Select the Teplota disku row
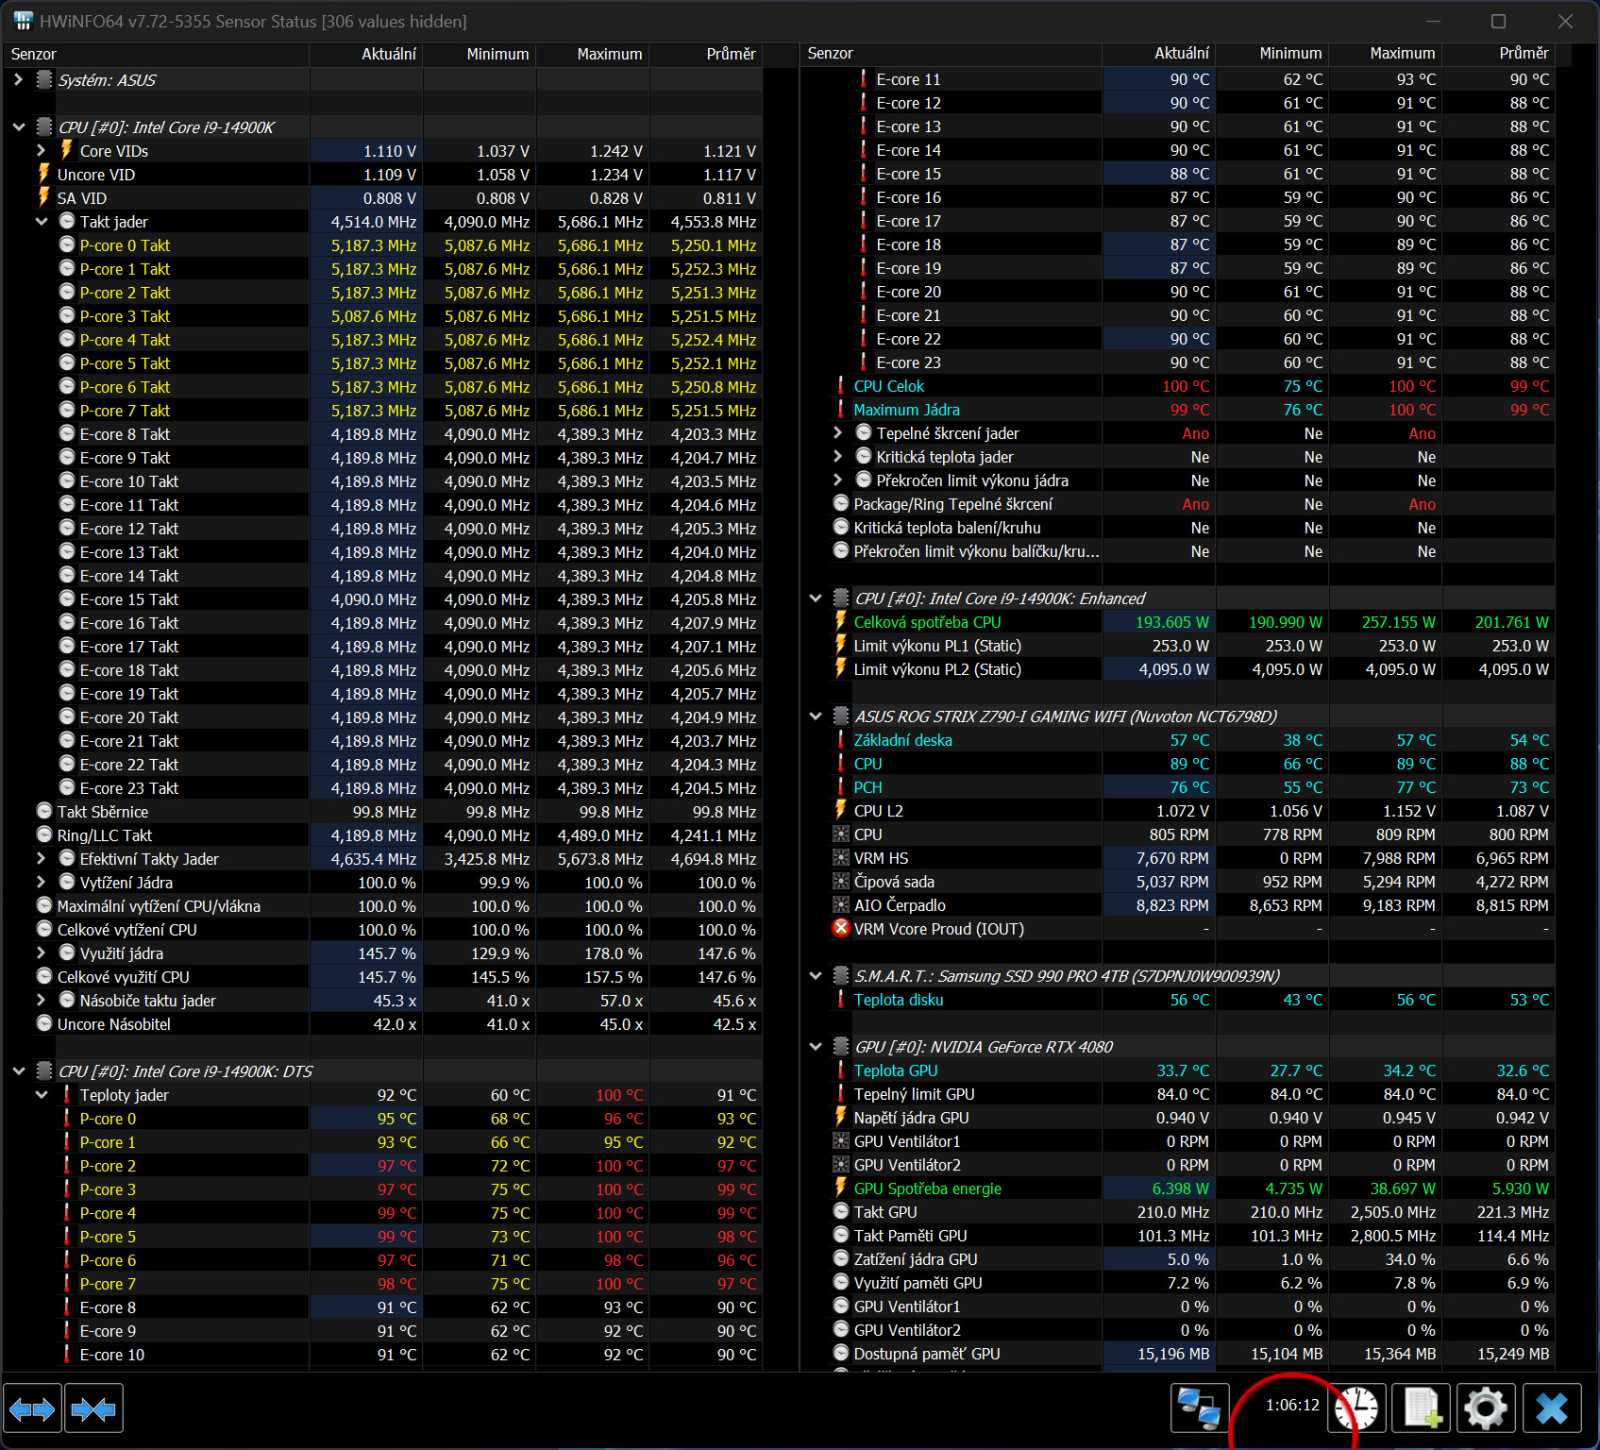 tap(1178, 1000)
